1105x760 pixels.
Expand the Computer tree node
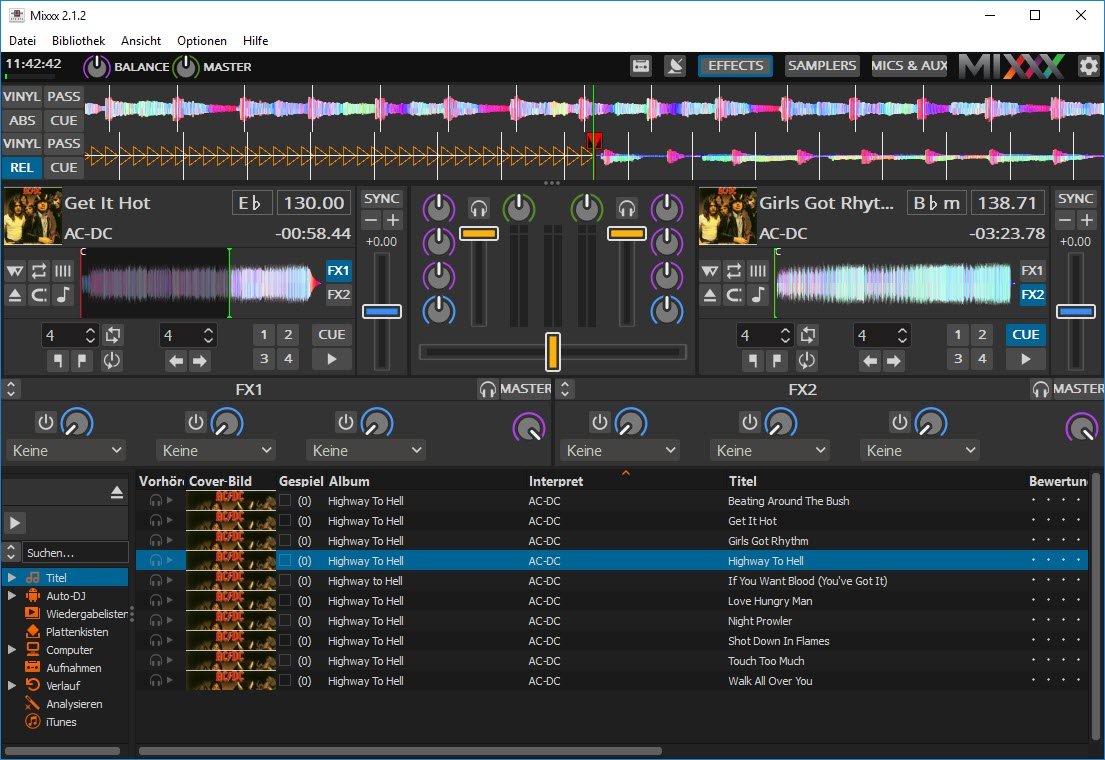[12, 650]
